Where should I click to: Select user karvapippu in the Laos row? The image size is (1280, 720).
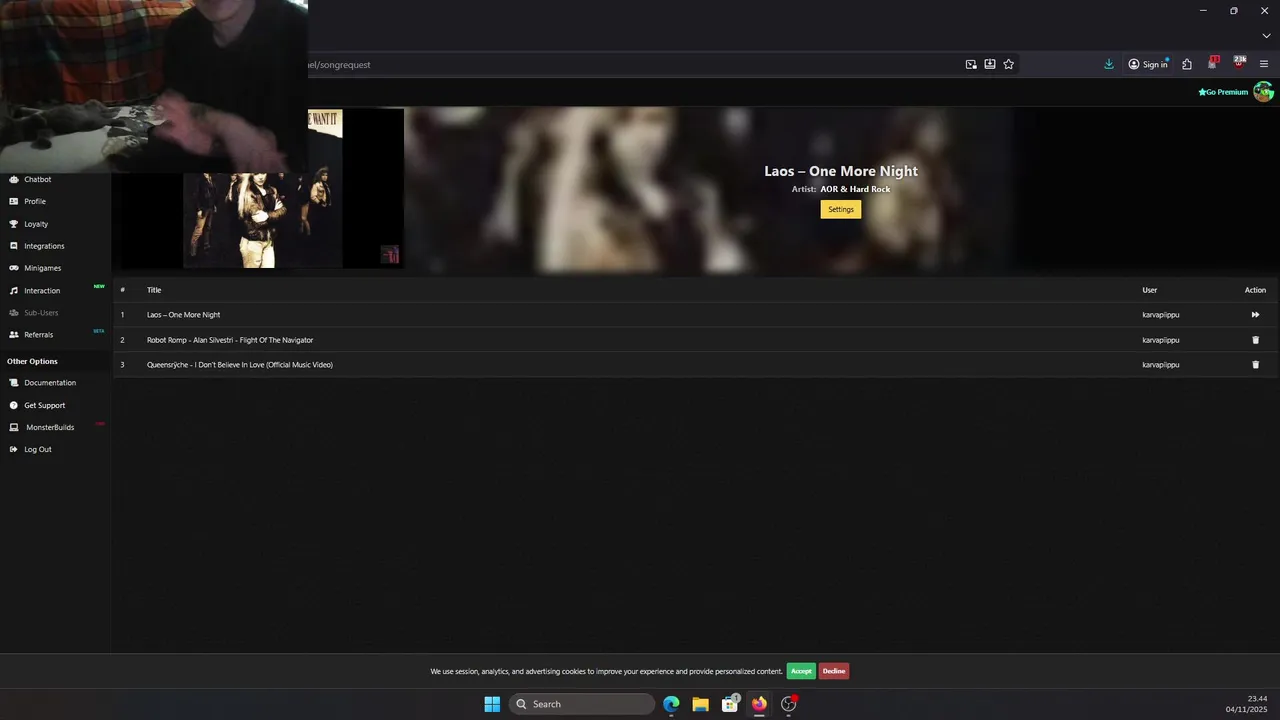1161,315
